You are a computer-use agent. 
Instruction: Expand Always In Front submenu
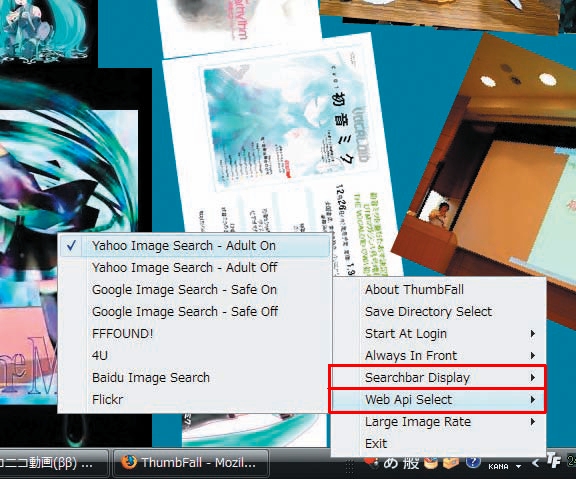click(x=438, y=356)
